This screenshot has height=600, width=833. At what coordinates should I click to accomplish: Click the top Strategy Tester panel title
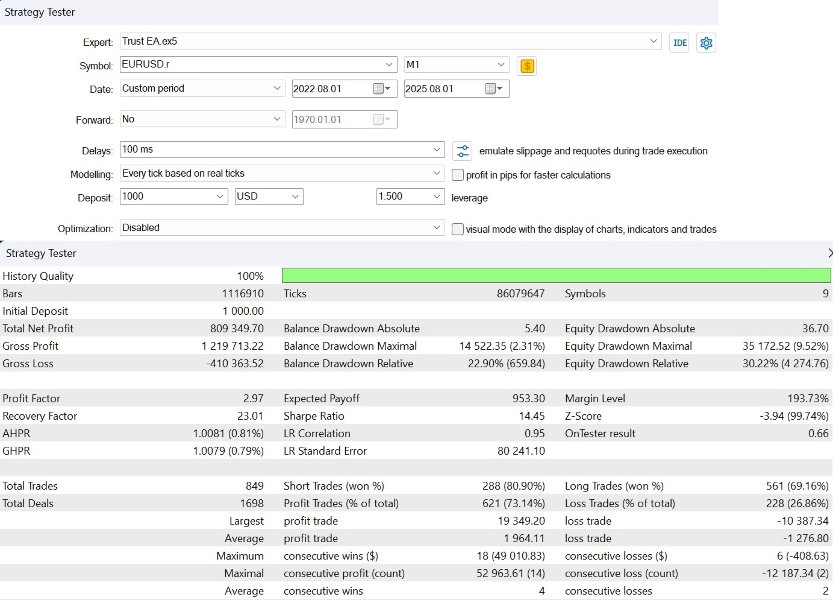point(40,12)
